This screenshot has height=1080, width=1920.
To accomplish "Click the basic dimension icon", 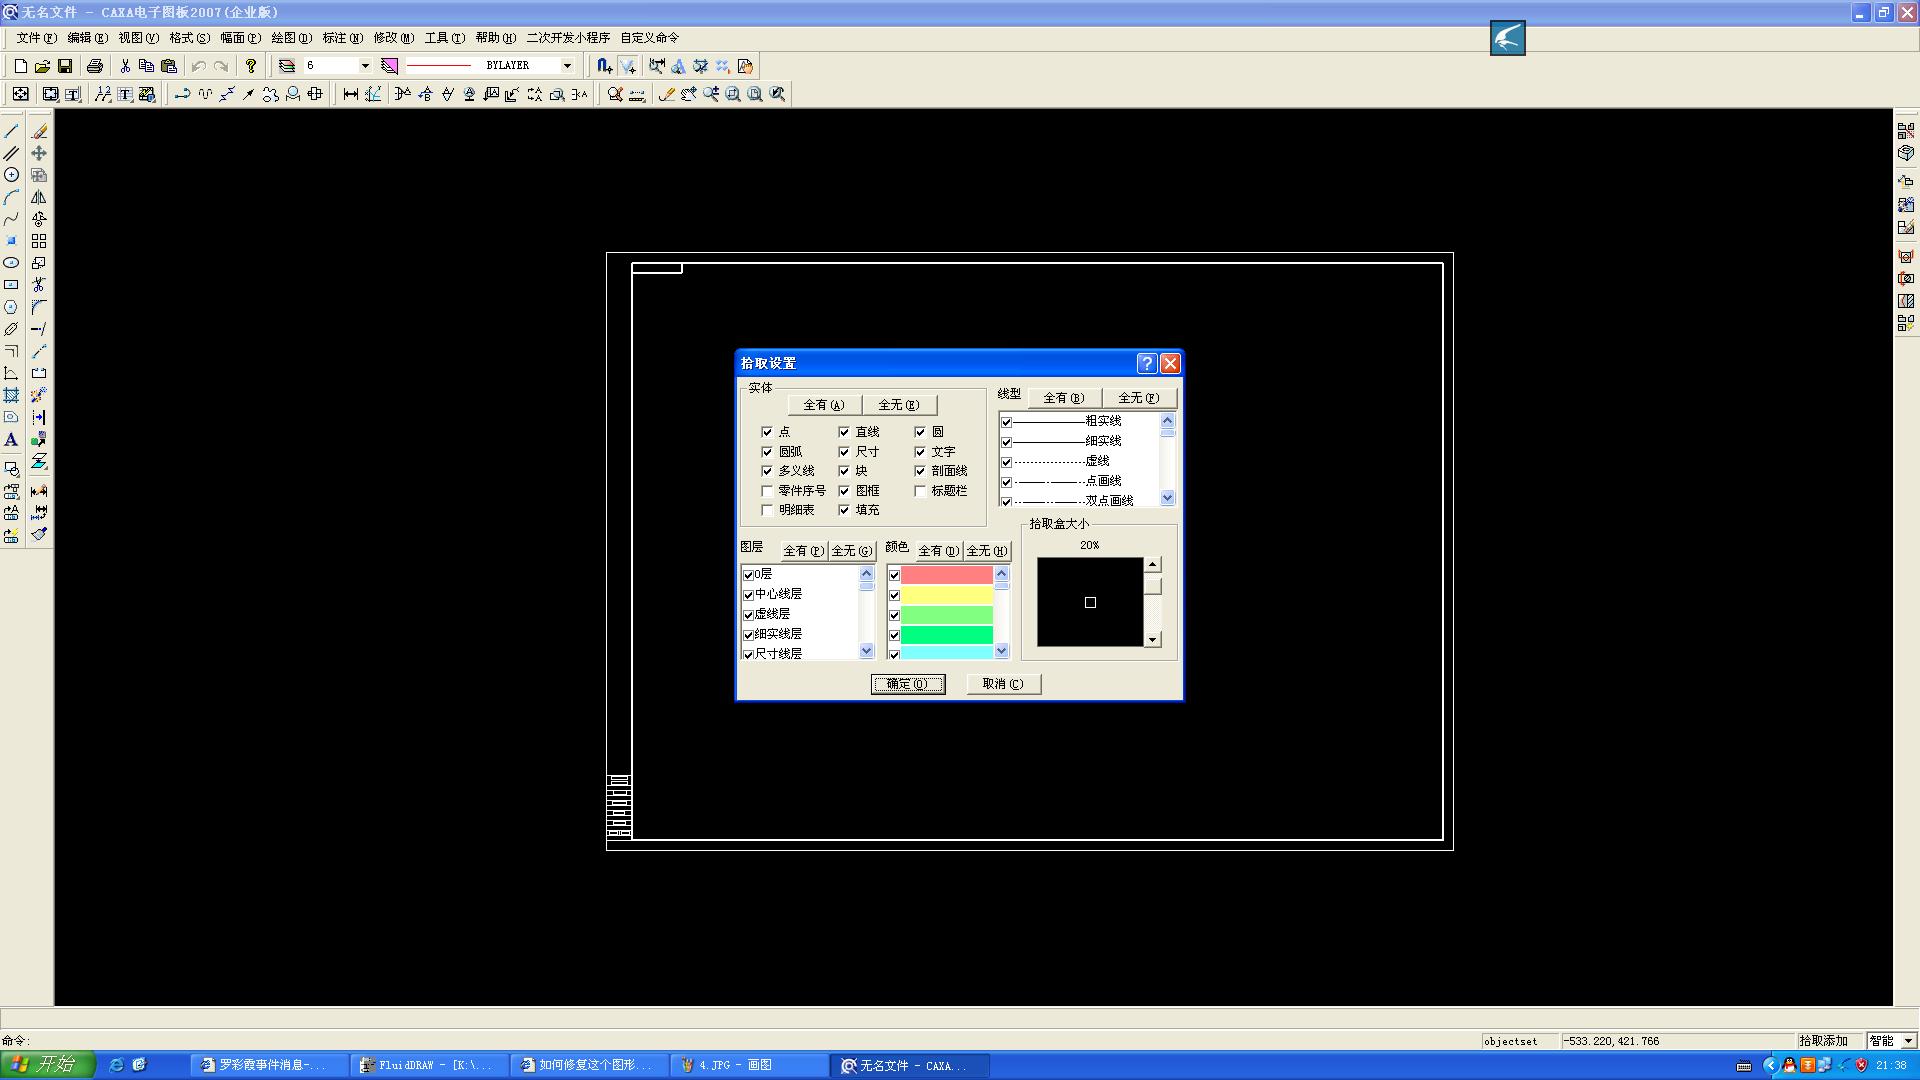I will coord(351,94).
